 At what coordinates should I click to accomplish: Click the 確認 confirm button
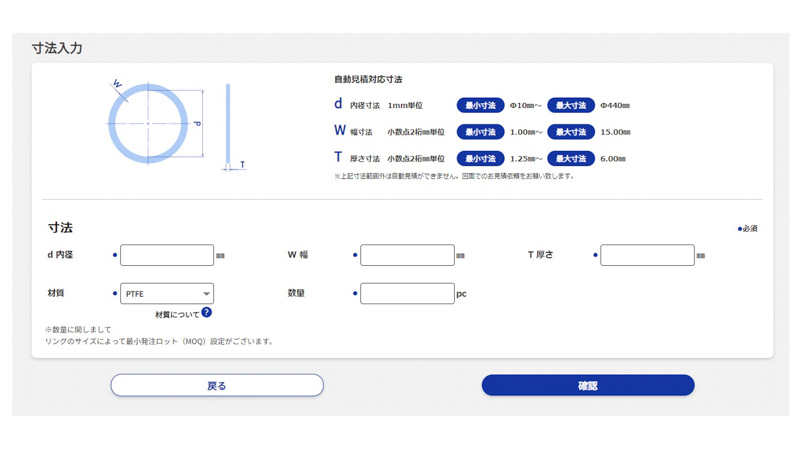point(588,385)
